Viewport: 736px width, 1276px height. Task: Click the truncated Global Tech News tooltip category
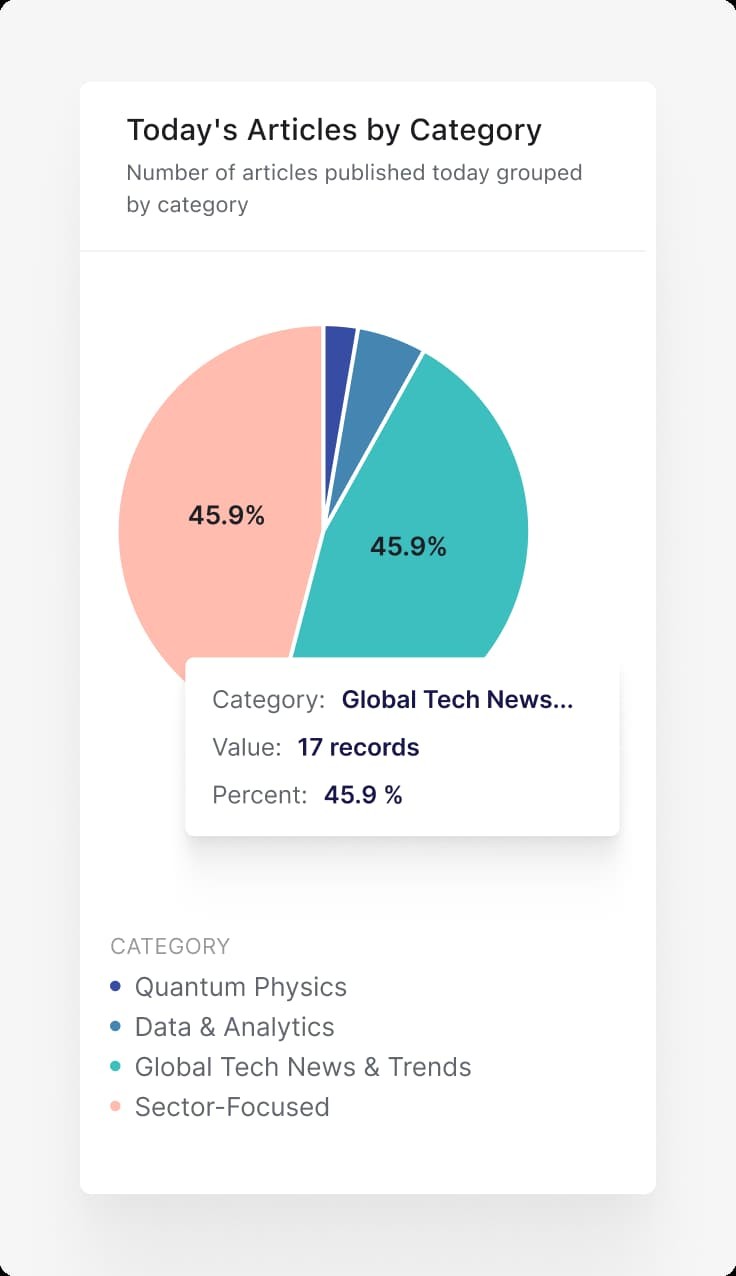point(457,700)
